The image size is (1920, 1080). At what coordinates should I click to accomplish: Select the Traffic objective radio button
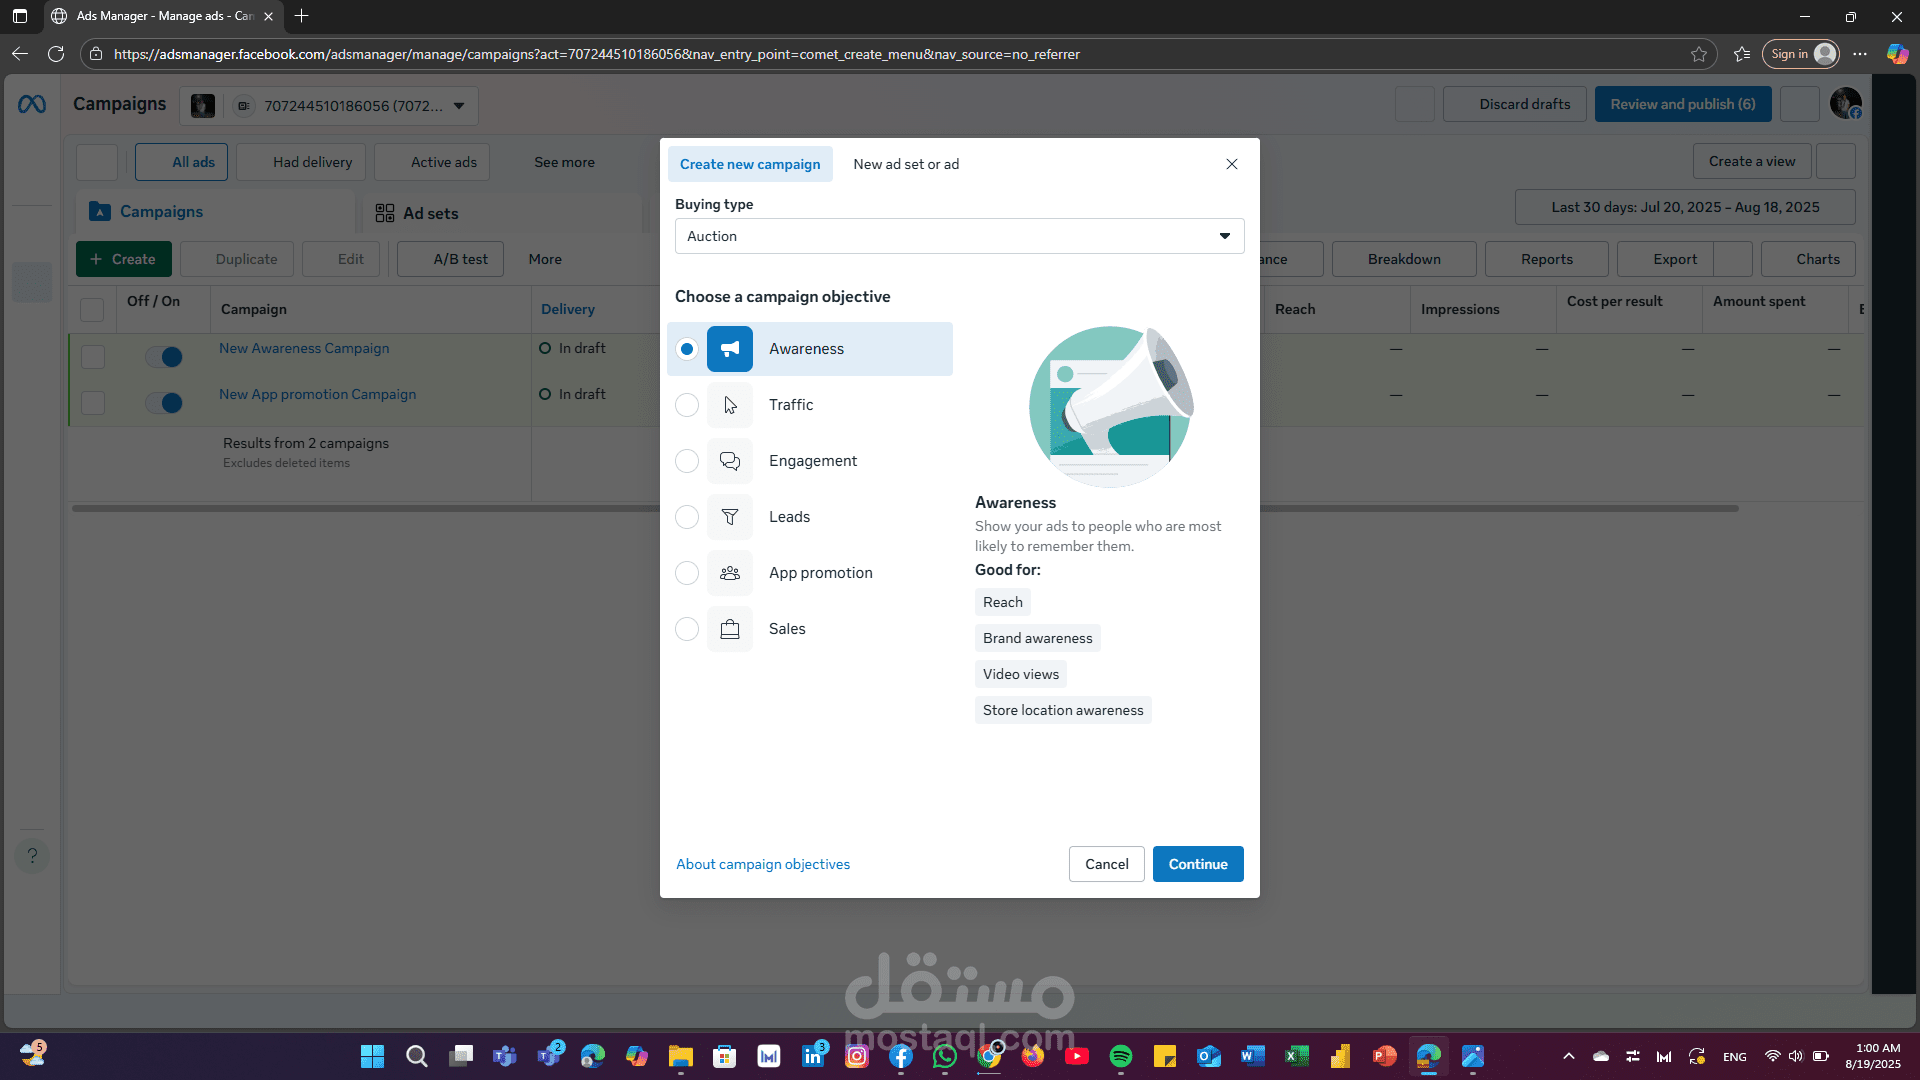(687, 405)
